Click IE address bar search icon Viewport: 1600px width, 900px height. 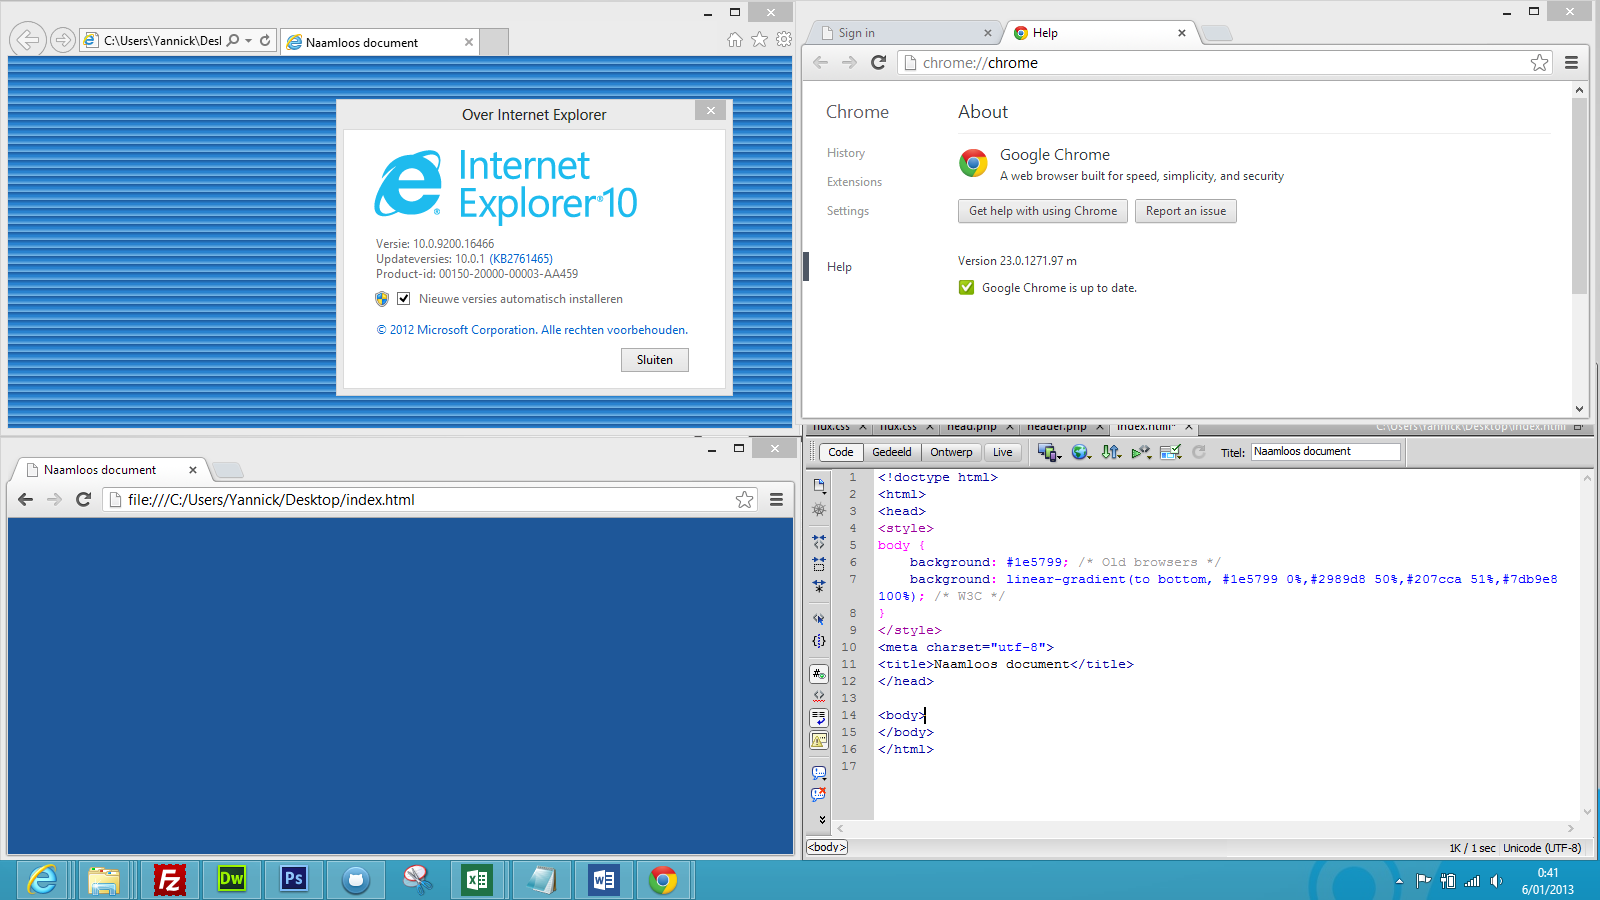233,41
